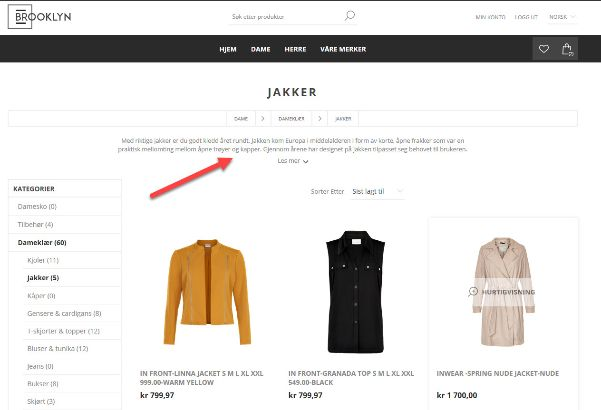Expand description with Les mer

coord(293,161)
